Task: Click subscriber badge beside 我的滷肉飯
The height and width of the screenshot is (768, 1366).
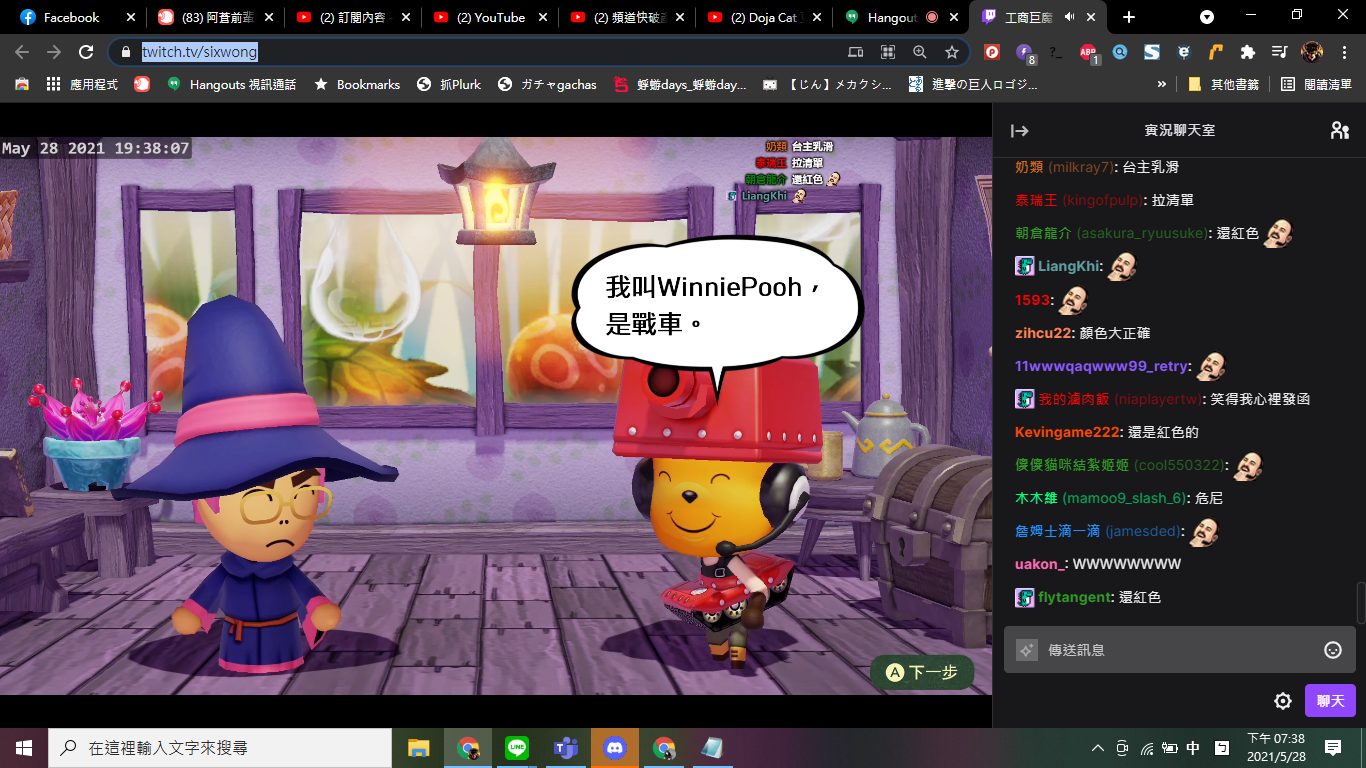Action: point(1025,399)
